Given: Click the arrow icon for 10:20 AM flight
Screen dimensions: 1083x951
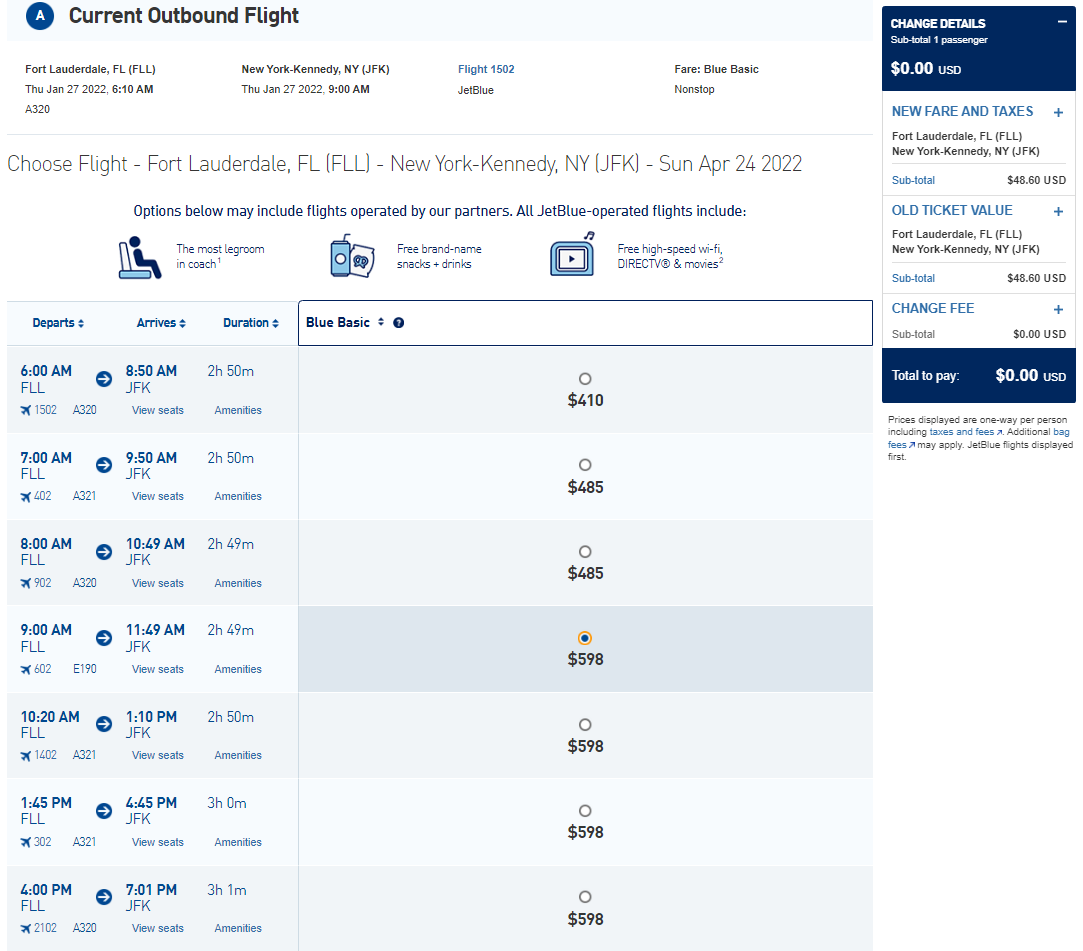Looking at the screenshot, I should (x=104, y=724).
